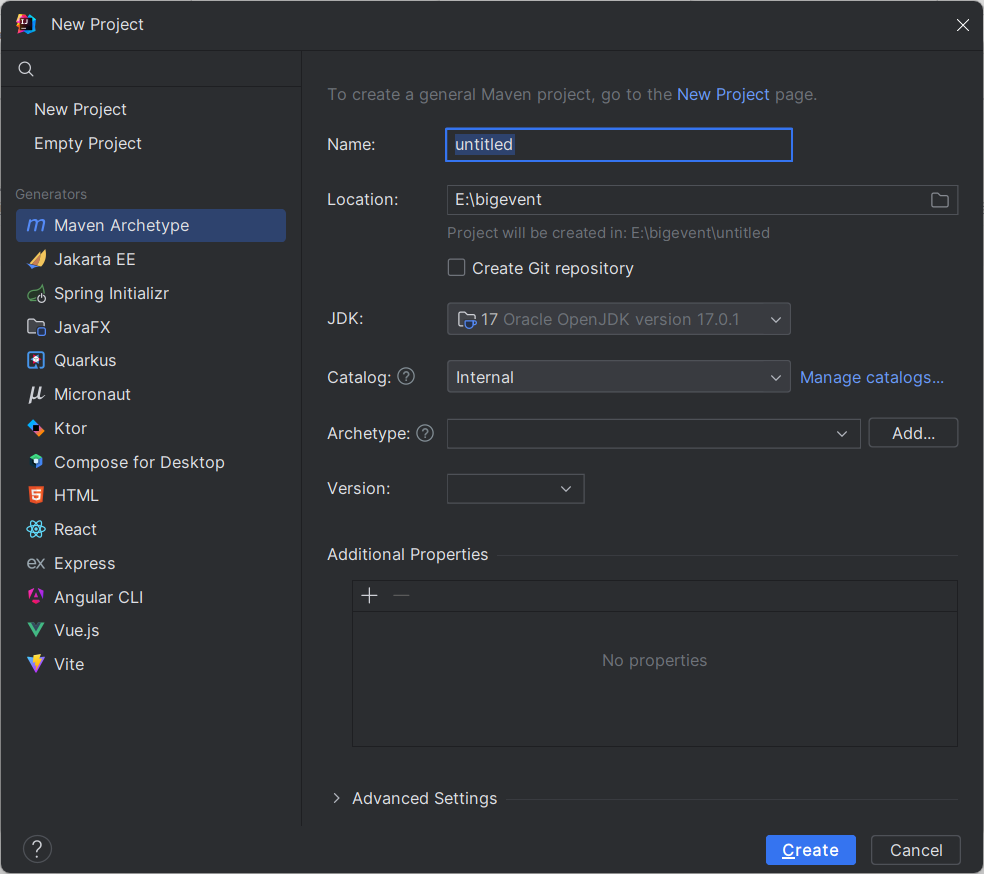Click the Vue.js logo icon
The height and width of the screenshot is (874, 984).
[36, 630]
